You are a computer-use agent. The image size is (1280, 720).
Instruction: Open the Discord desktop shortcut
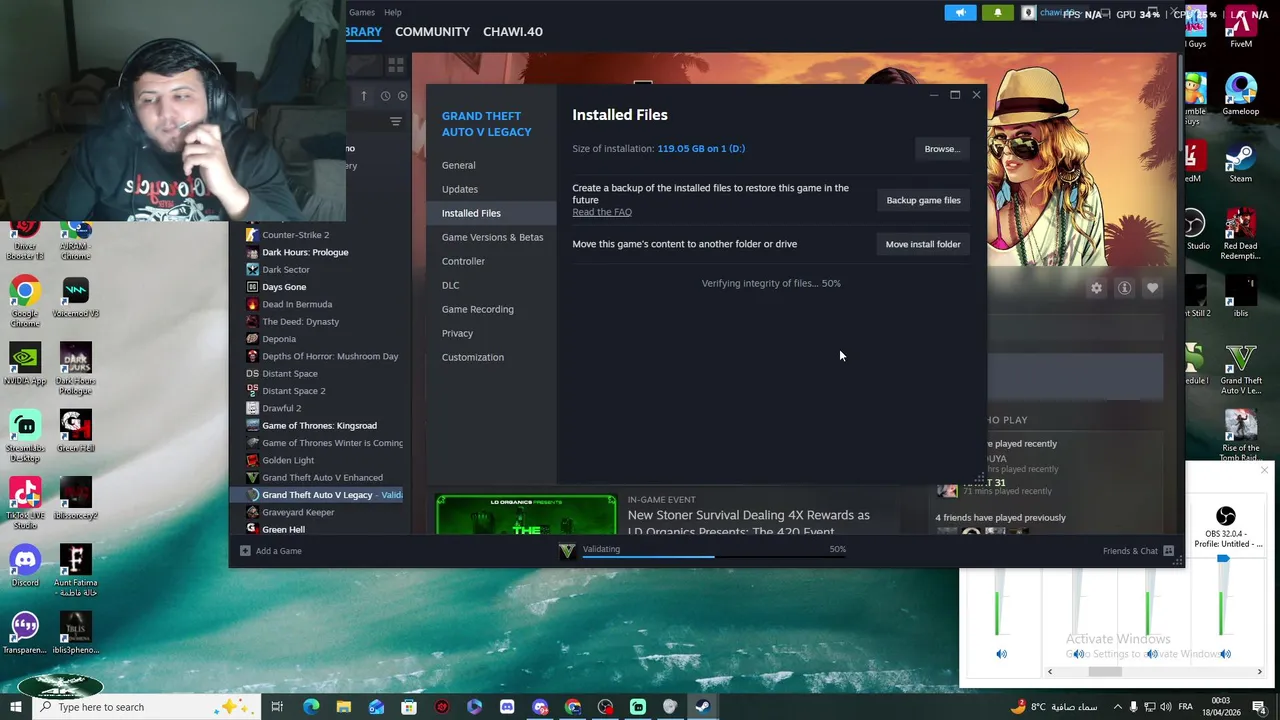[x=25, y=567]
